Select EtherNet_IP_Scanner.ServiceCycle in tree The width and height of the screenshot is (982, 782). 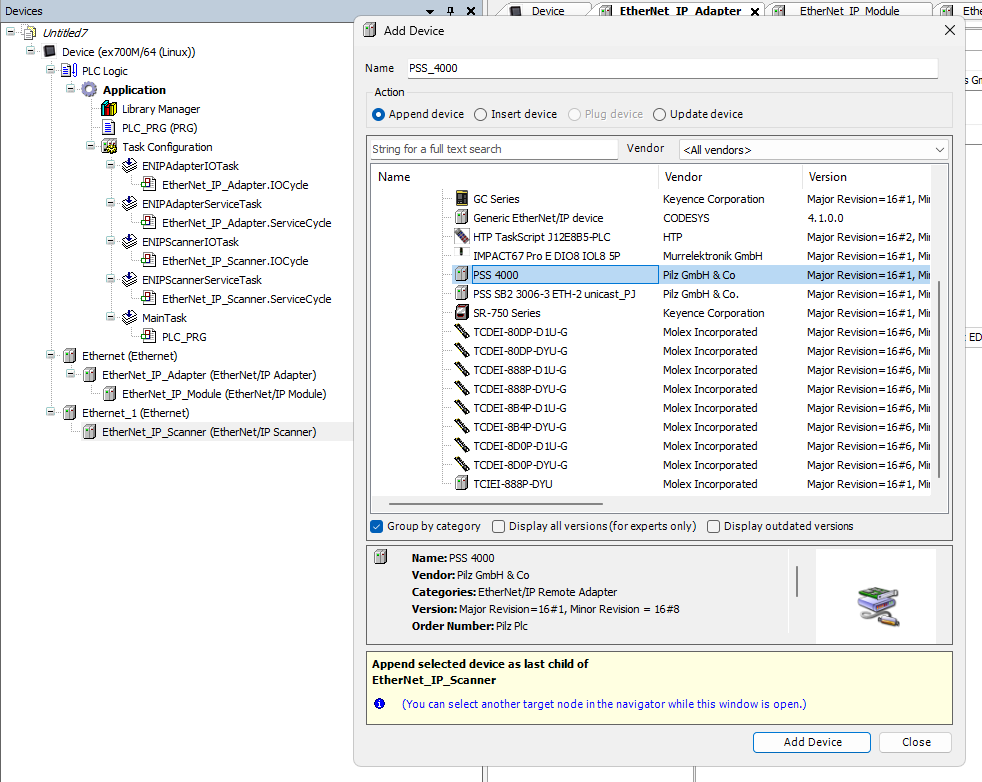coord(246,299)
